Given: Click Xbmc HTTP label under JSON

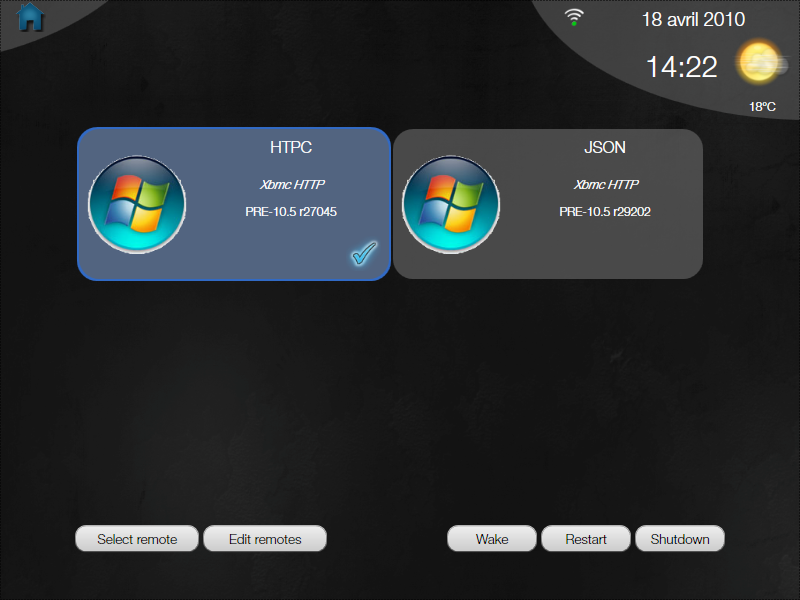Looking at the screenshot, I should click(606, 185).
